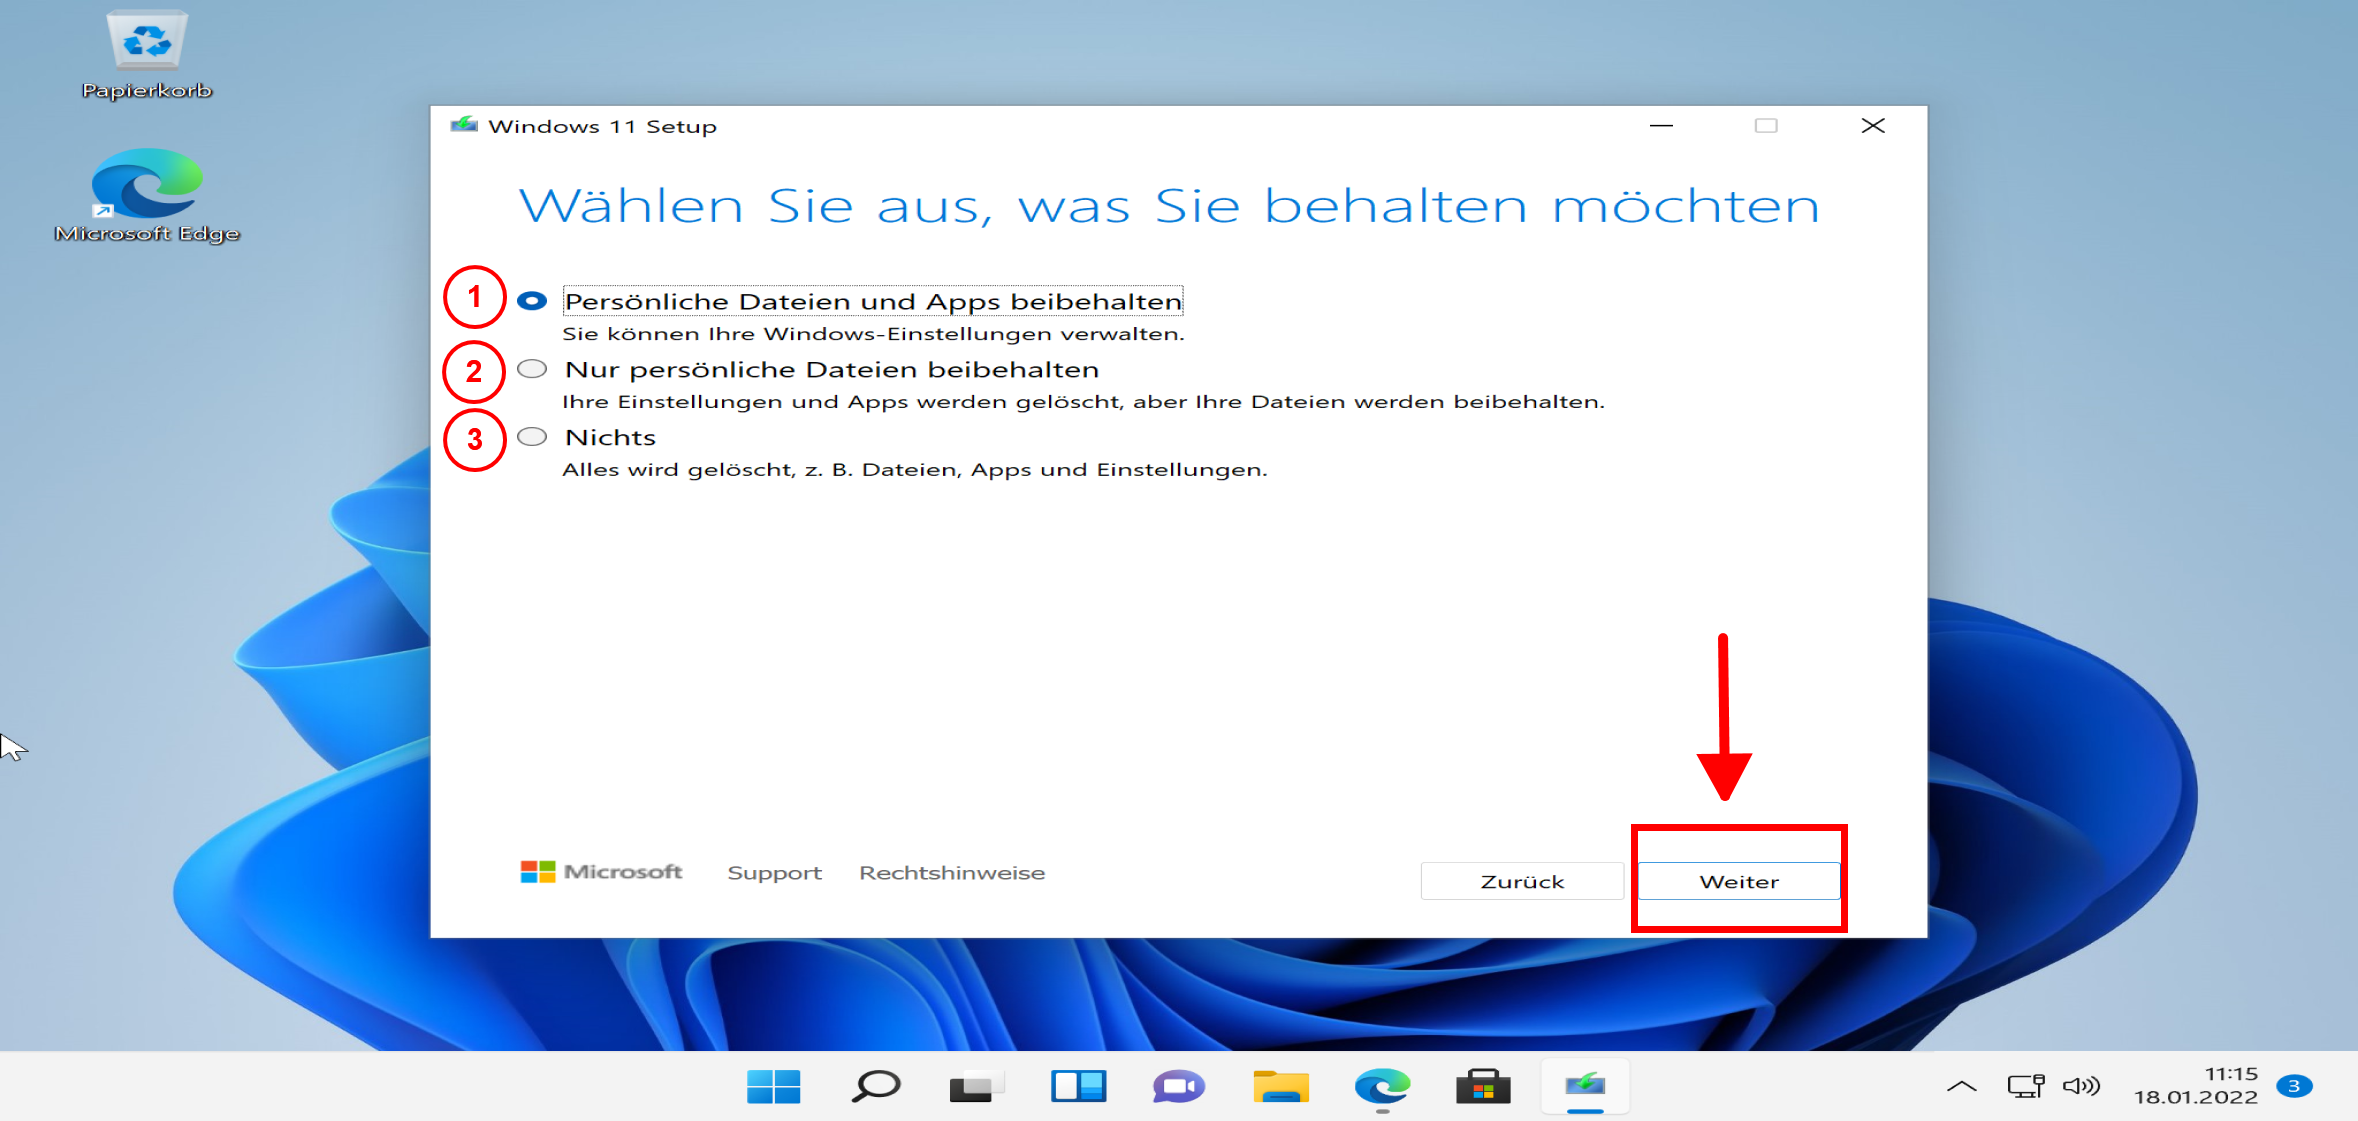Viewport: 2358px width, 1121px height.
Task: Select 'Persönliche Dateien und Apps beibehalten'
Action: coord(531,299)
